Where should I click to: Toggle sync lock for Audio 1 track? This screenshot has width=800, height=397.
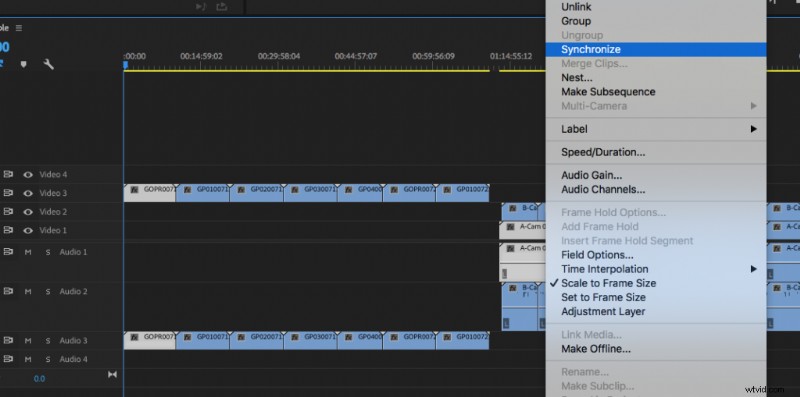8,252
